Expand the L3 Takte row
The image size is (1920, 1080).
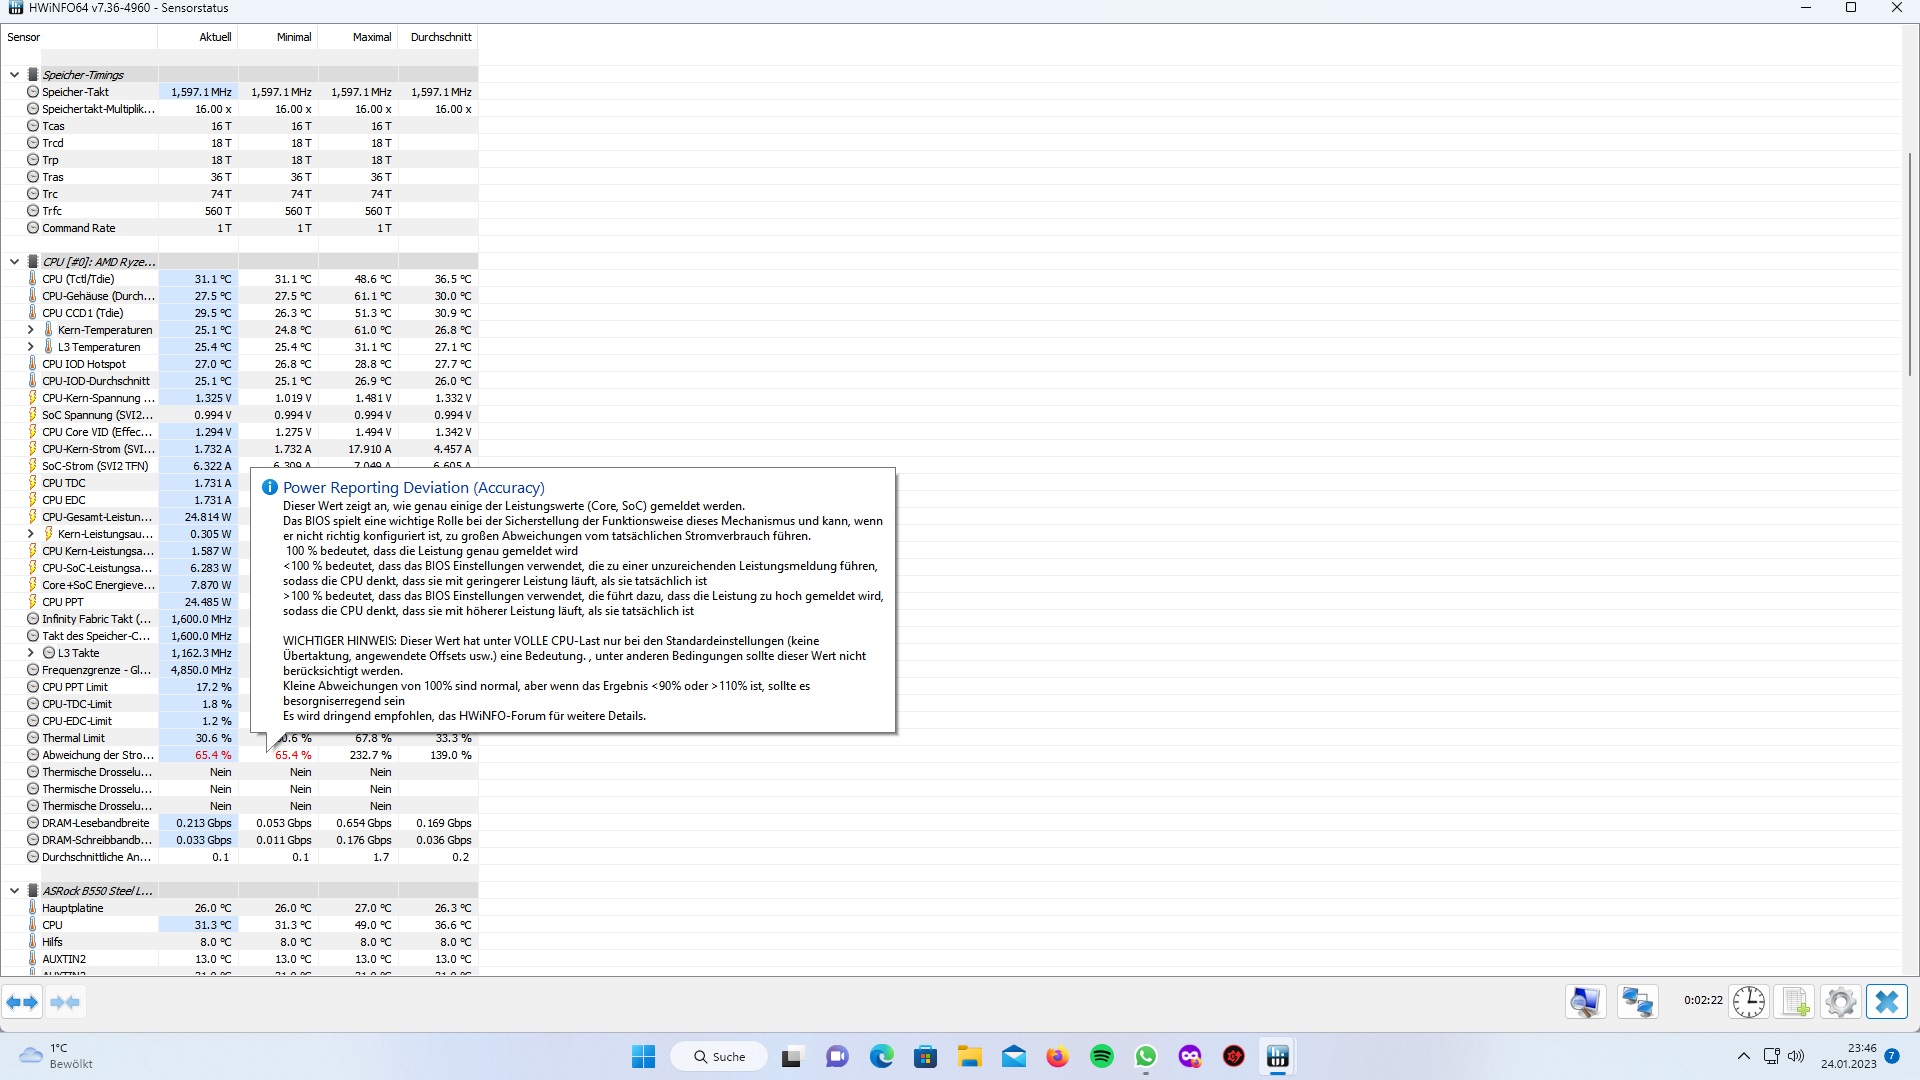(x=30, y=653)
